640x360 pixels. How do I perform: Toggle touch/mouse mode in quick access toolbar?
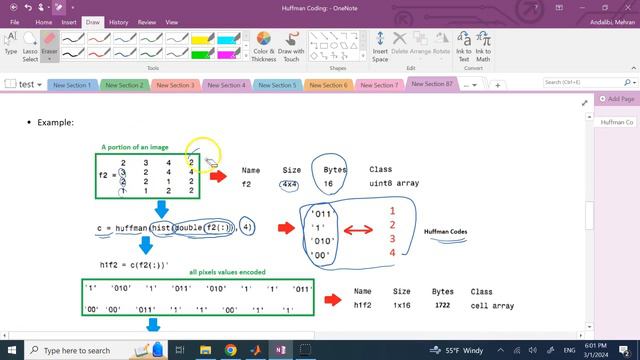(41, 7)
